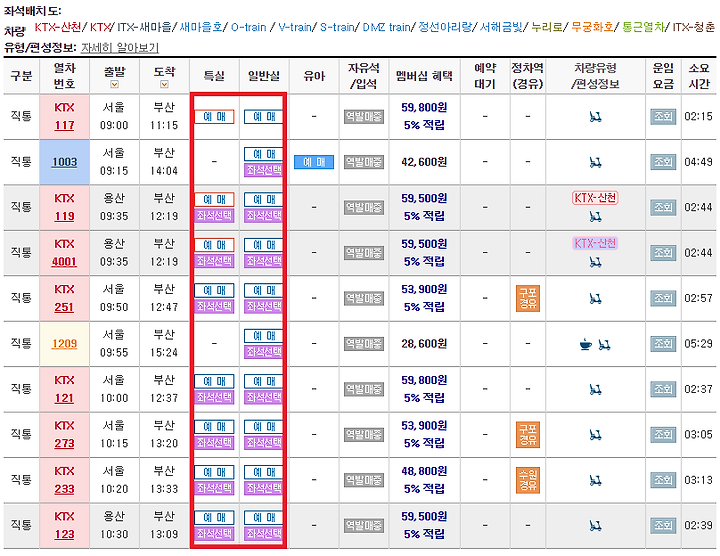Open seat layout icon for KTX 123
This screenshot has width=720, height=556.
coord(596,525)
